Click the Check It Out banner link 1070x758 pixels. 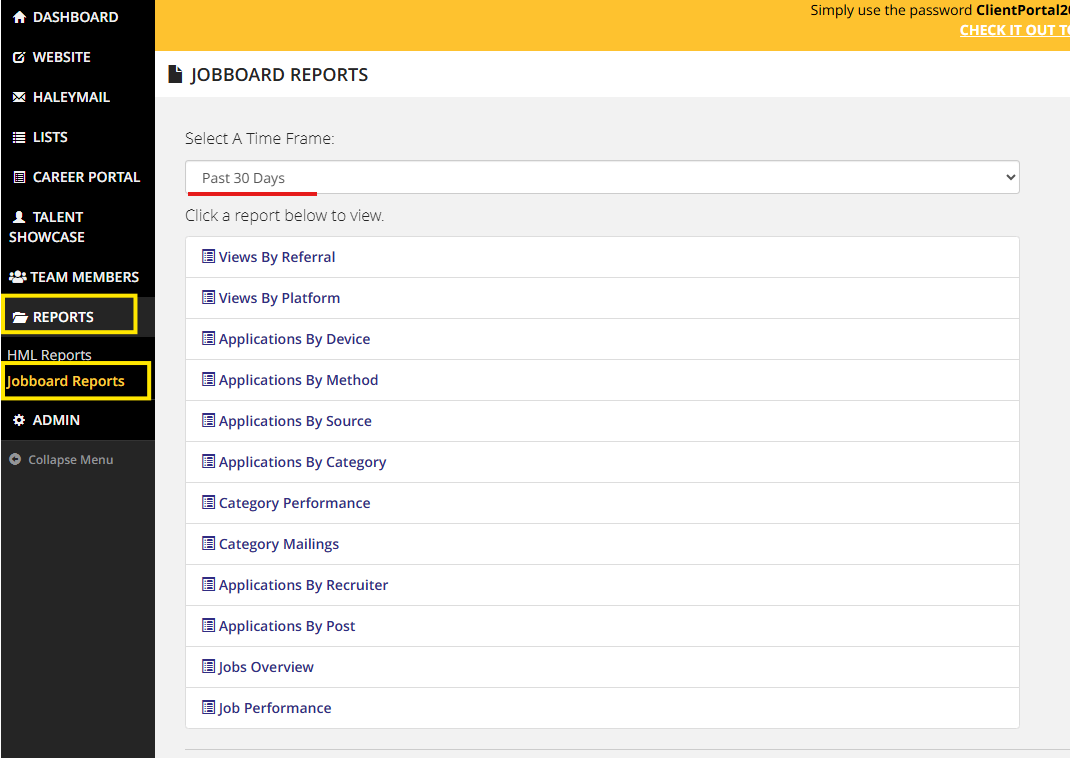(x=1014, y=30)
